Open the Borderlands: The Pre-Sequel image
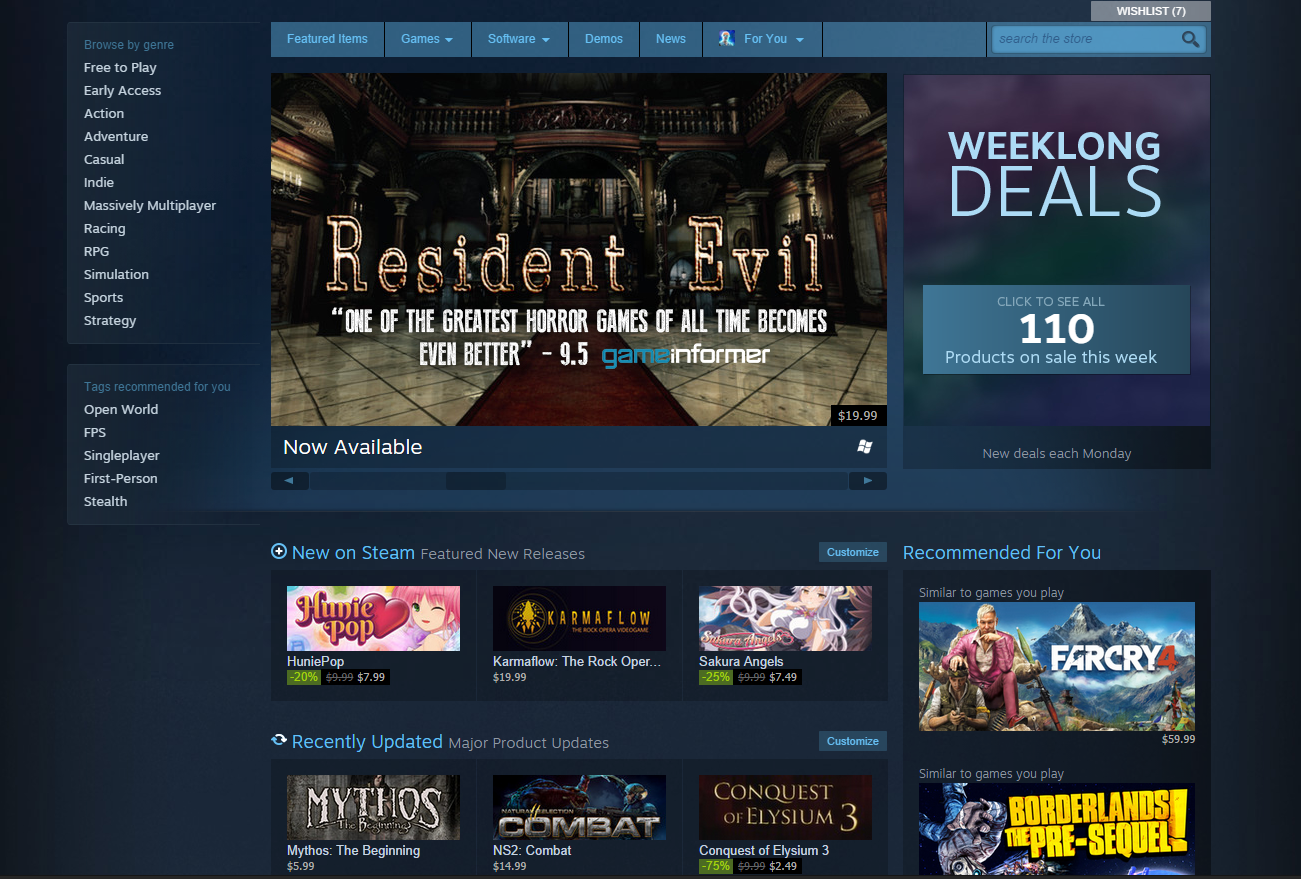Viewport: 1301px width, 879px height. [1057, 830]
